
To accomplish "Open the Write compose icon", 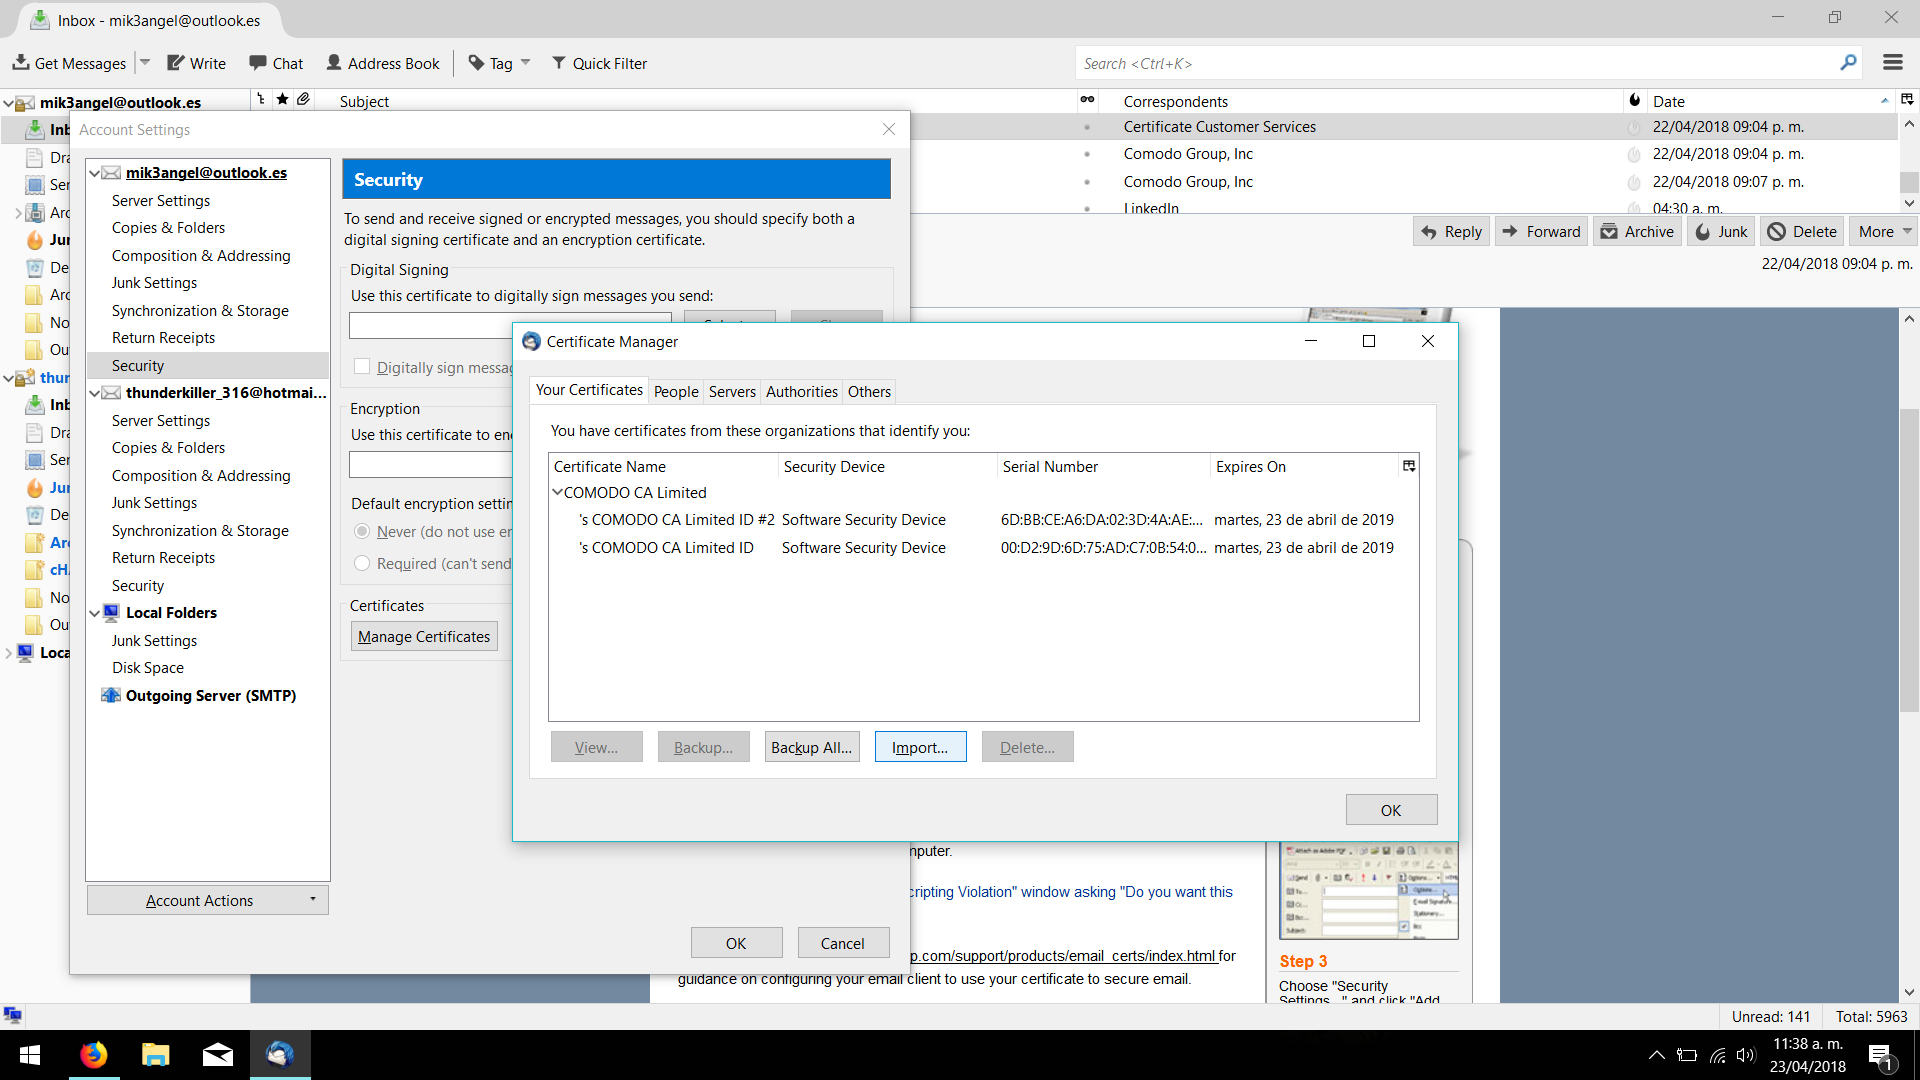I will click(x=176, y=63).
